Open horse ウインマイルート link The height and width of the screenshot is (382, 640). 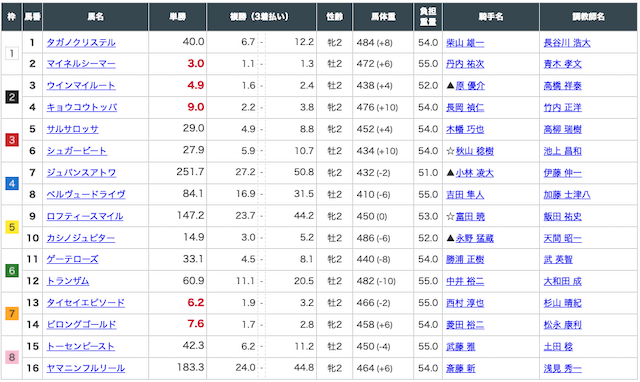pos(81,86)
